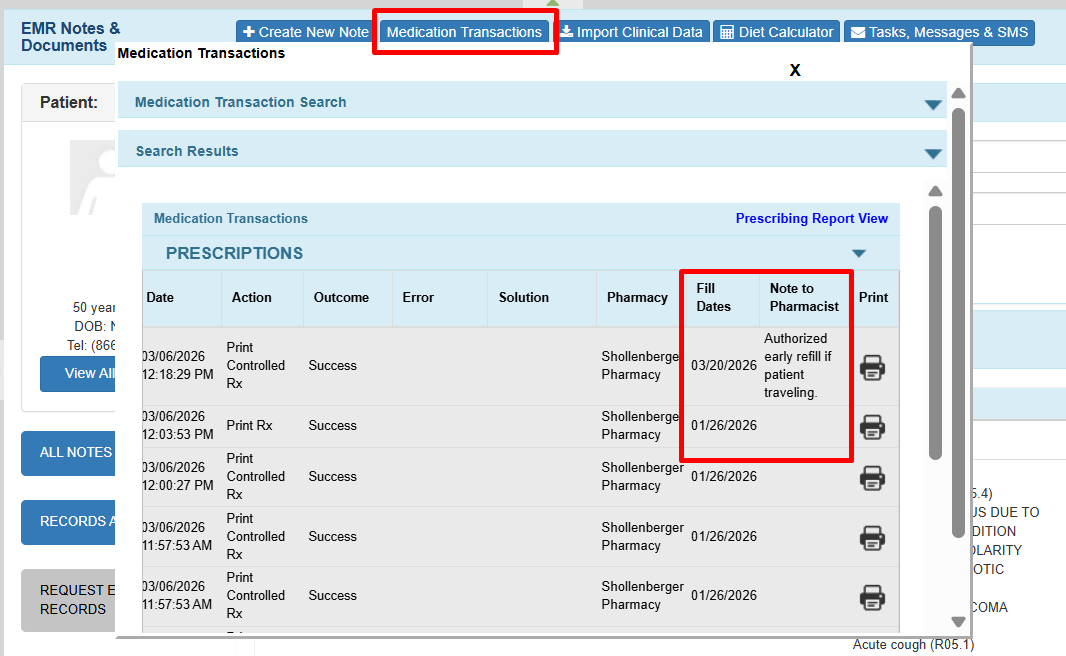Collapse the Search Results section arrow
This screenshot has width=1066, height=656.
tap(933, 153)
